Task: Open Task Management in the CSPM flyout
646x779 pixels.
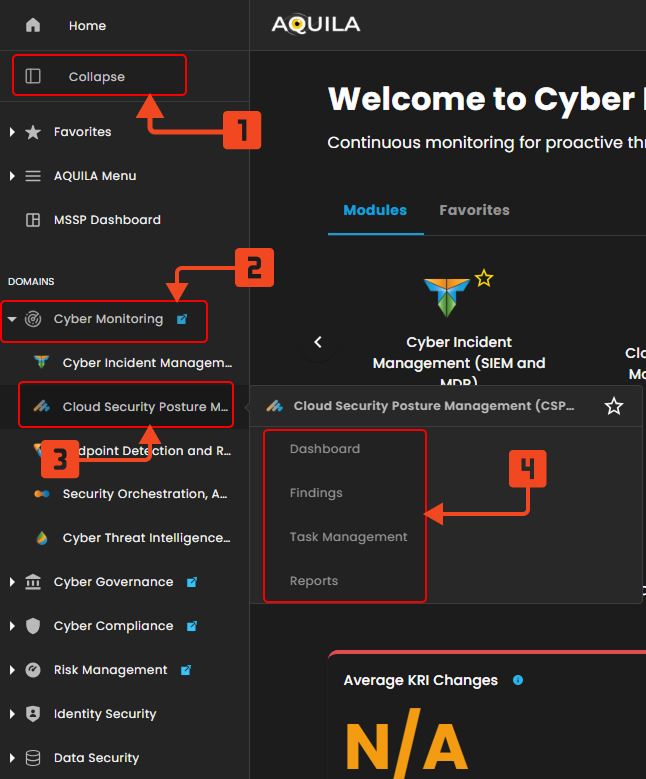Action: (x=348, y=537)
